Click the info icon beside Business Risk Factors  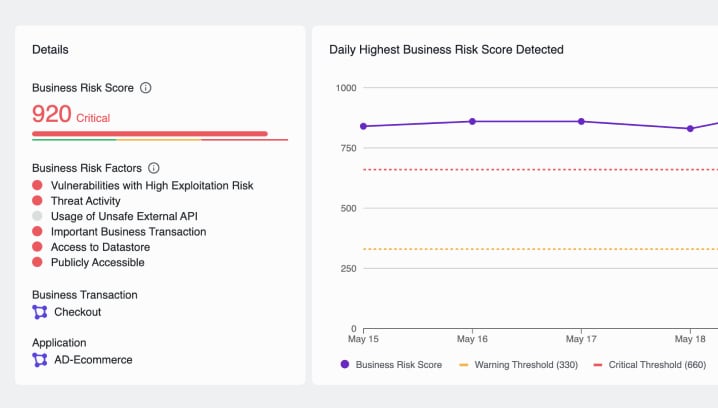pyautogui.click(x=154, y=168)
